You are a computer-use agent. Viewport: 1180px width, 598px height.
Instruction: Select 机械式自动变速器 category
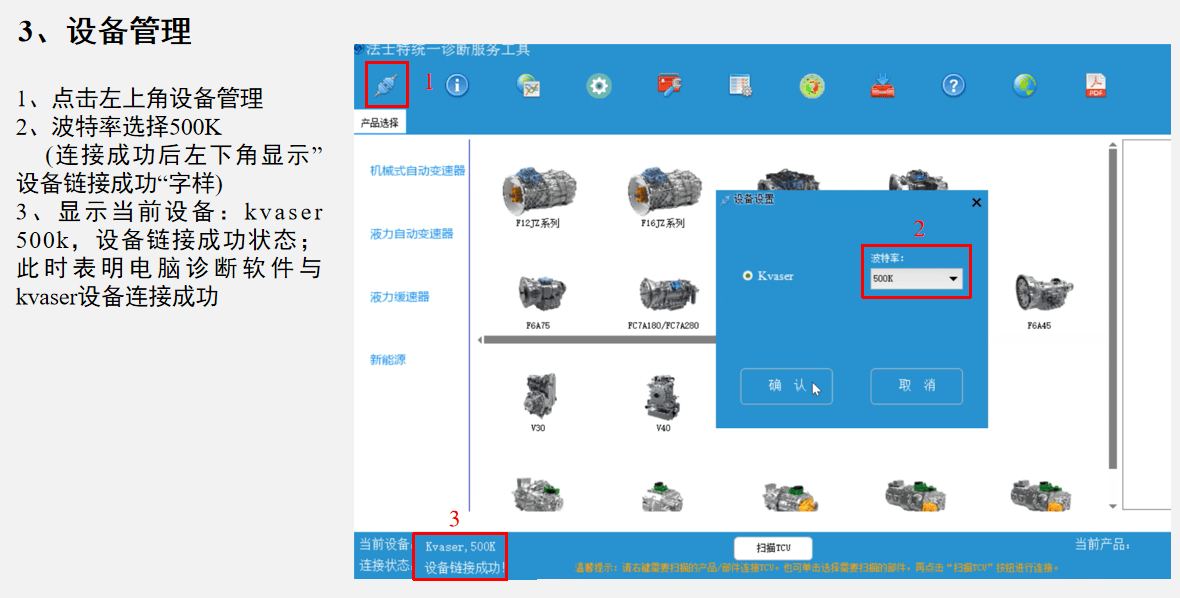point(418,171)
